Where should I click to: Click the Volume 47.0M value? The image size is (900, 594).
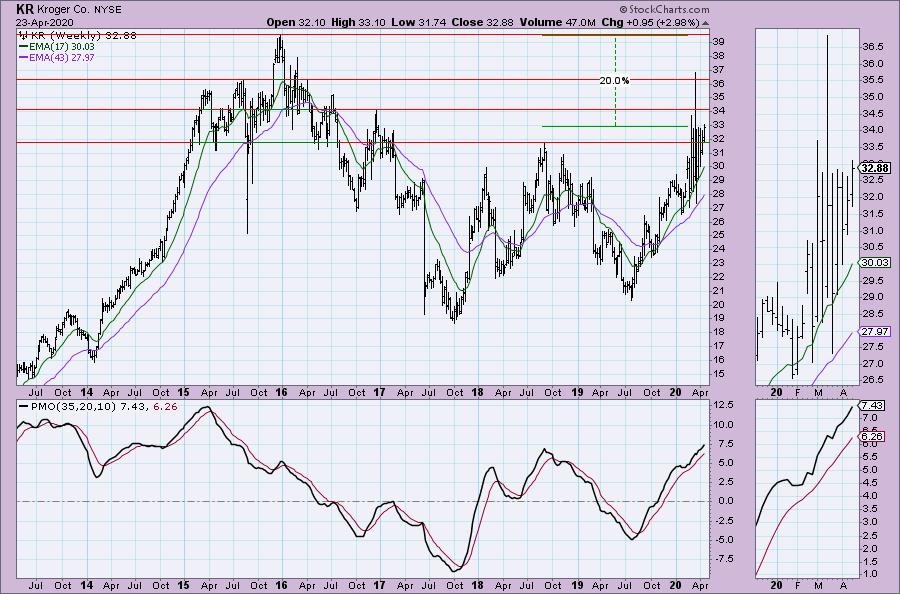pyautogui.click(x=557, y=22)
